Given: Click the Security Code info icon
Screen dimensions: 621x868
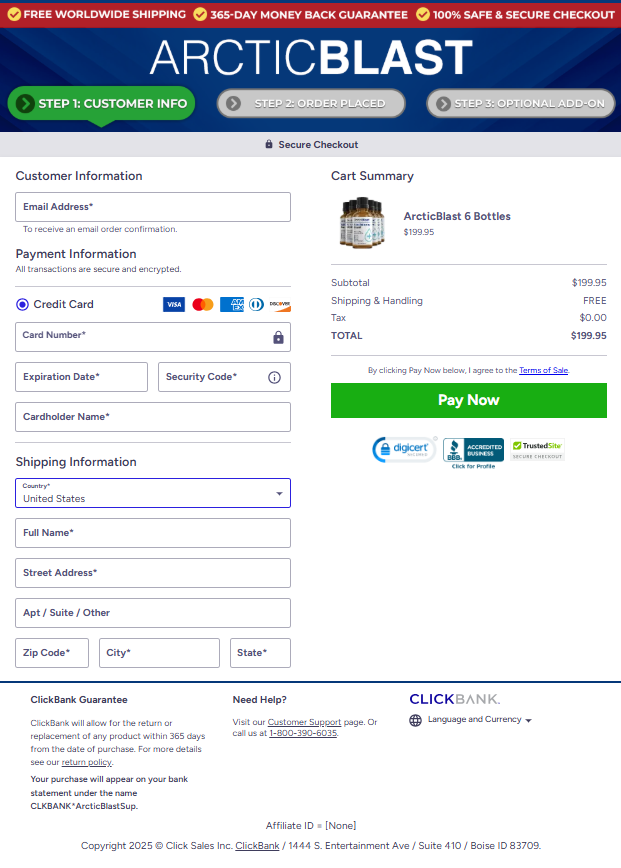Looking at the screenshot, I should tap(274, 377).
